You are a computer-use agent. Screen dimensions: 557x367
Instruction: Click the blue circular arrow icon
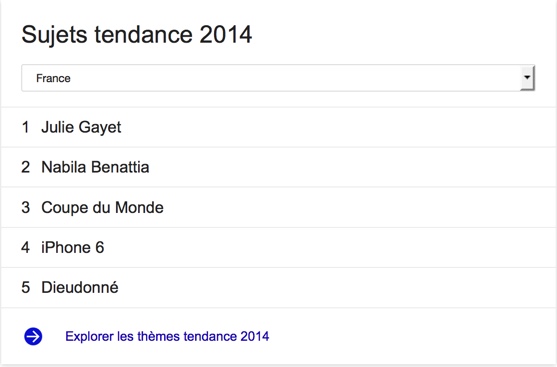coord(33,336)
